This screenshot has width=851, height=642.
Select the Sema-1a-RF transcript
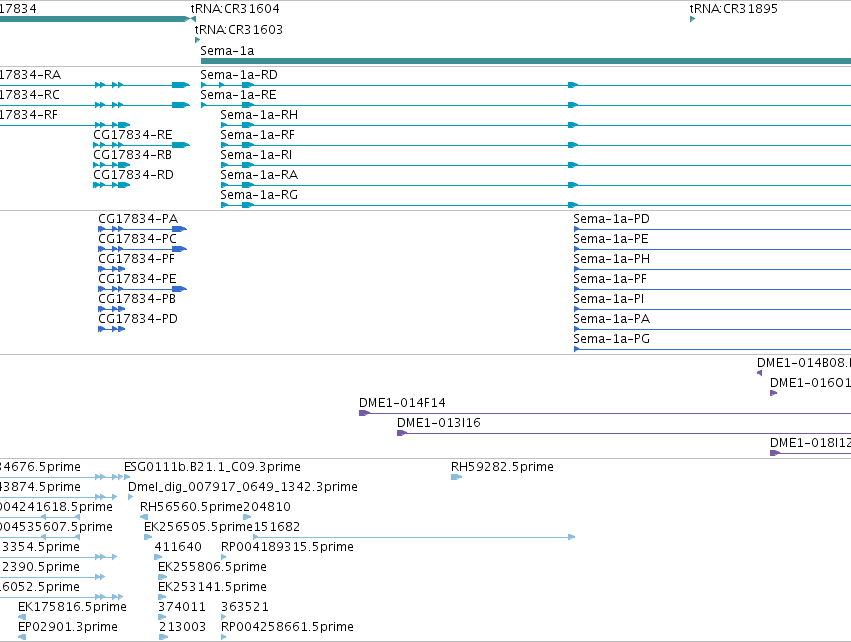click(x=258, y=135)
